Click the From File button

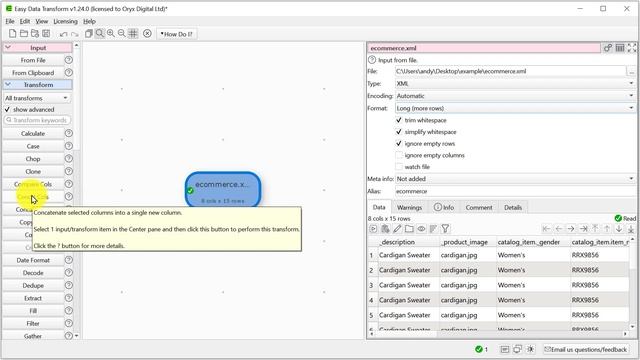click(x=33, y=60)
